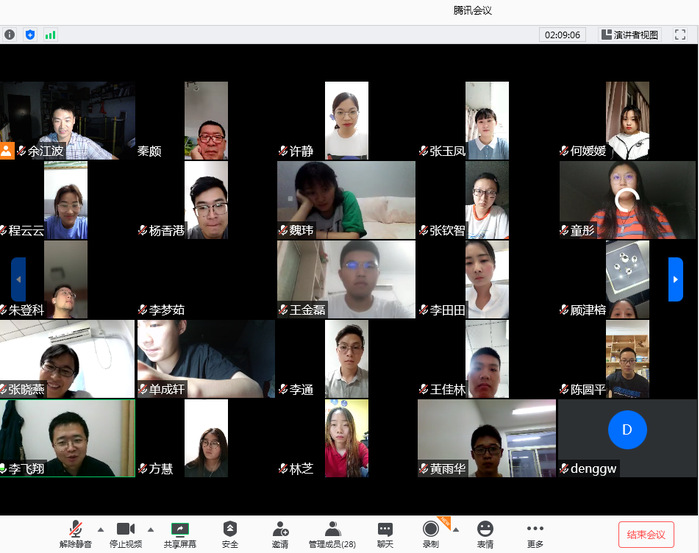Enter full screen mode via top-right icon
Viewport: 699px width, 553px height.
(x=679, y=34)
